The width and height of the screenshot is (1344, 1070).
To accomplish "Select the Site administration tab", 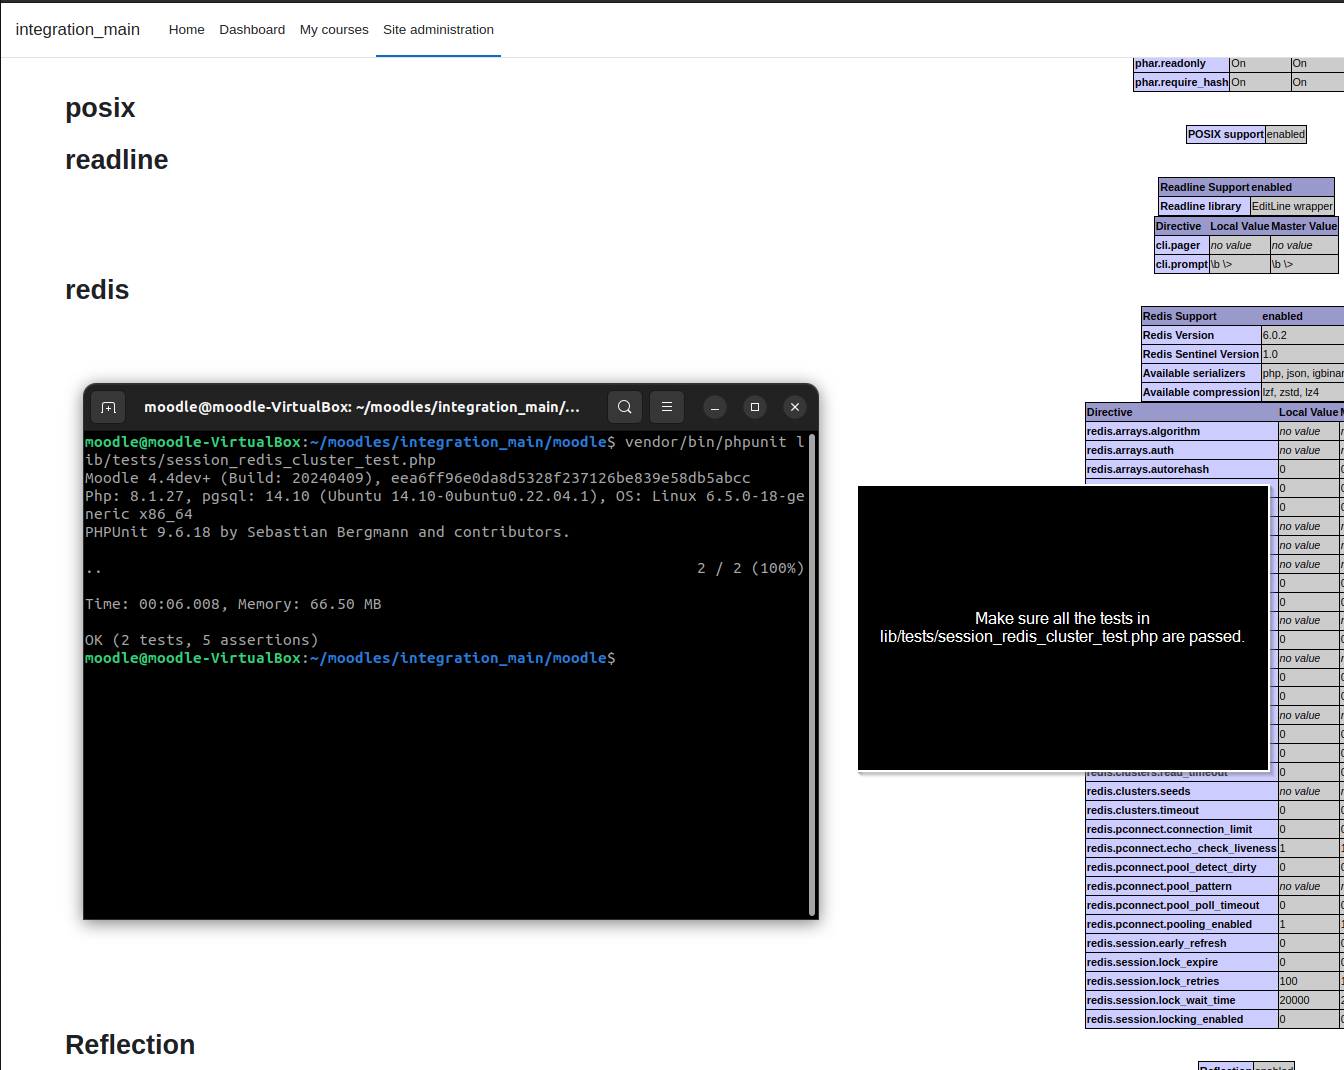I will click(438, 30).
